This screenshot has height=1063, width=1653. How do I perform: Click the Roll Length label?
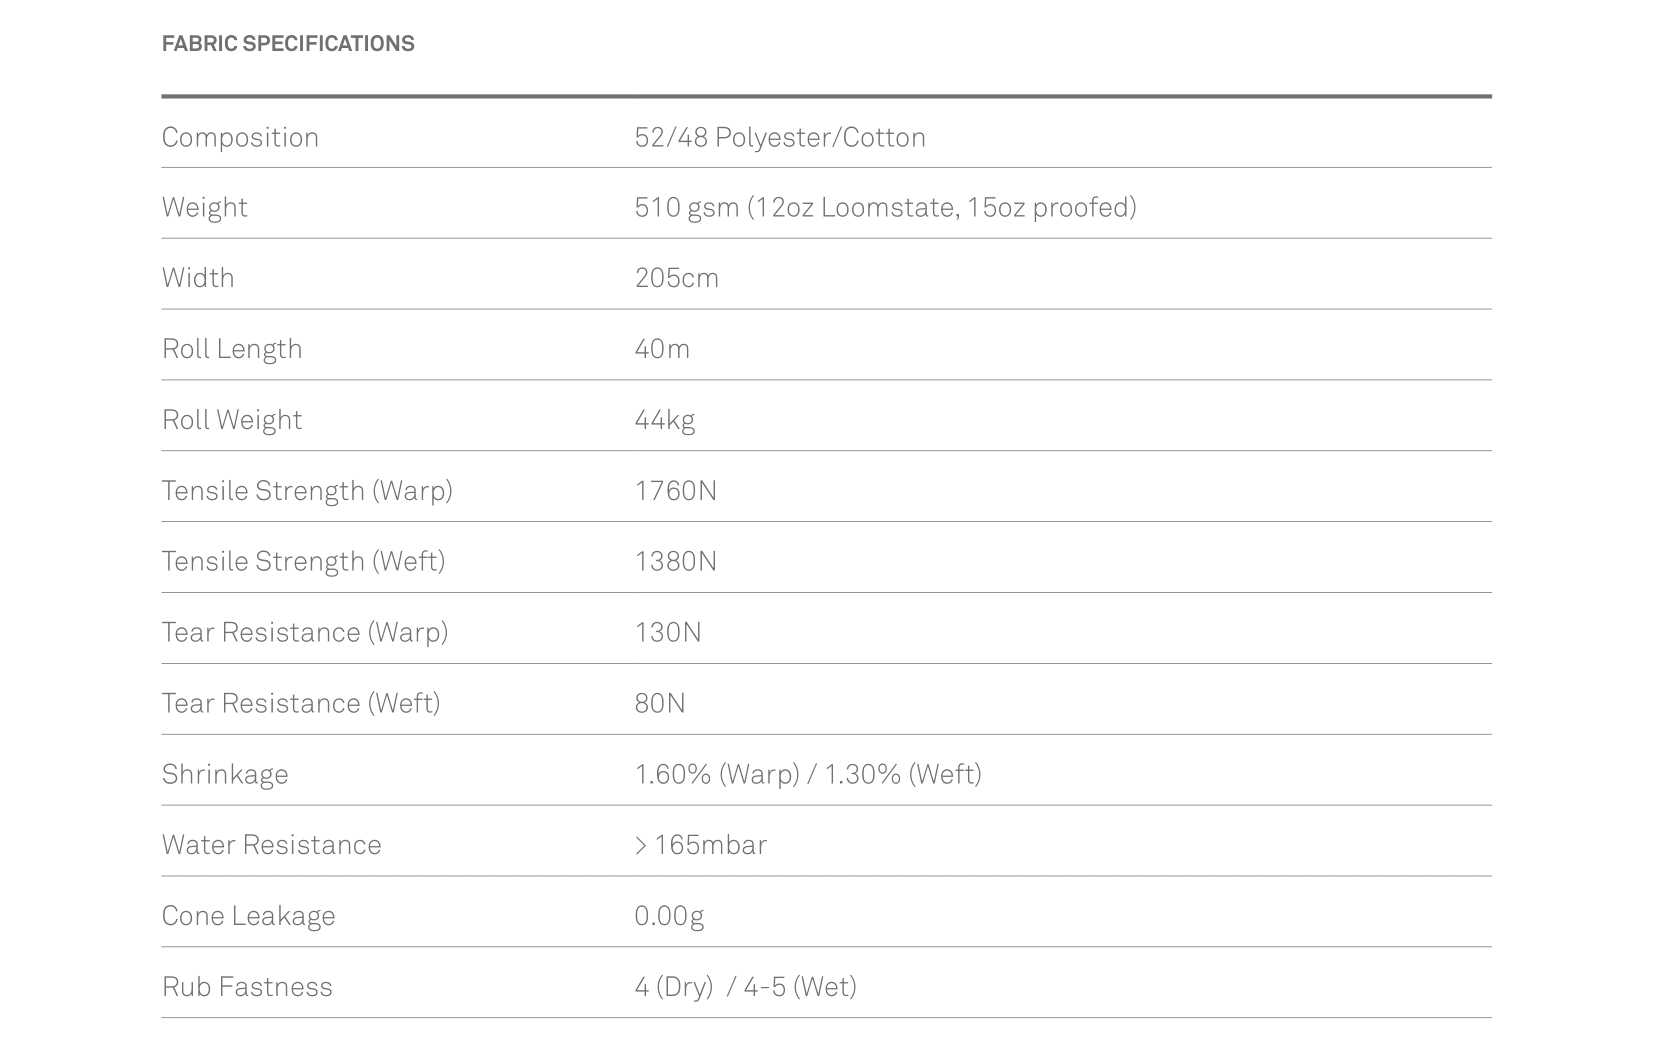click(x=232, y=349)
